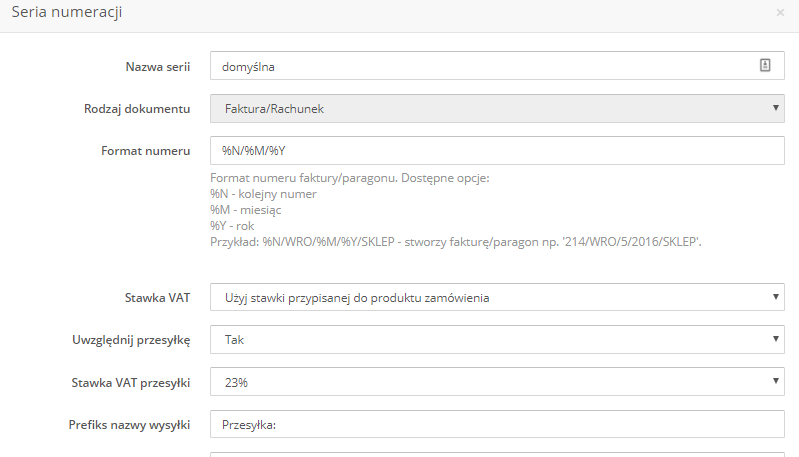Open the Uwzględnij przesyłkę dropdown showing Tak
799x457 pixels.
[x=497, y=339]
